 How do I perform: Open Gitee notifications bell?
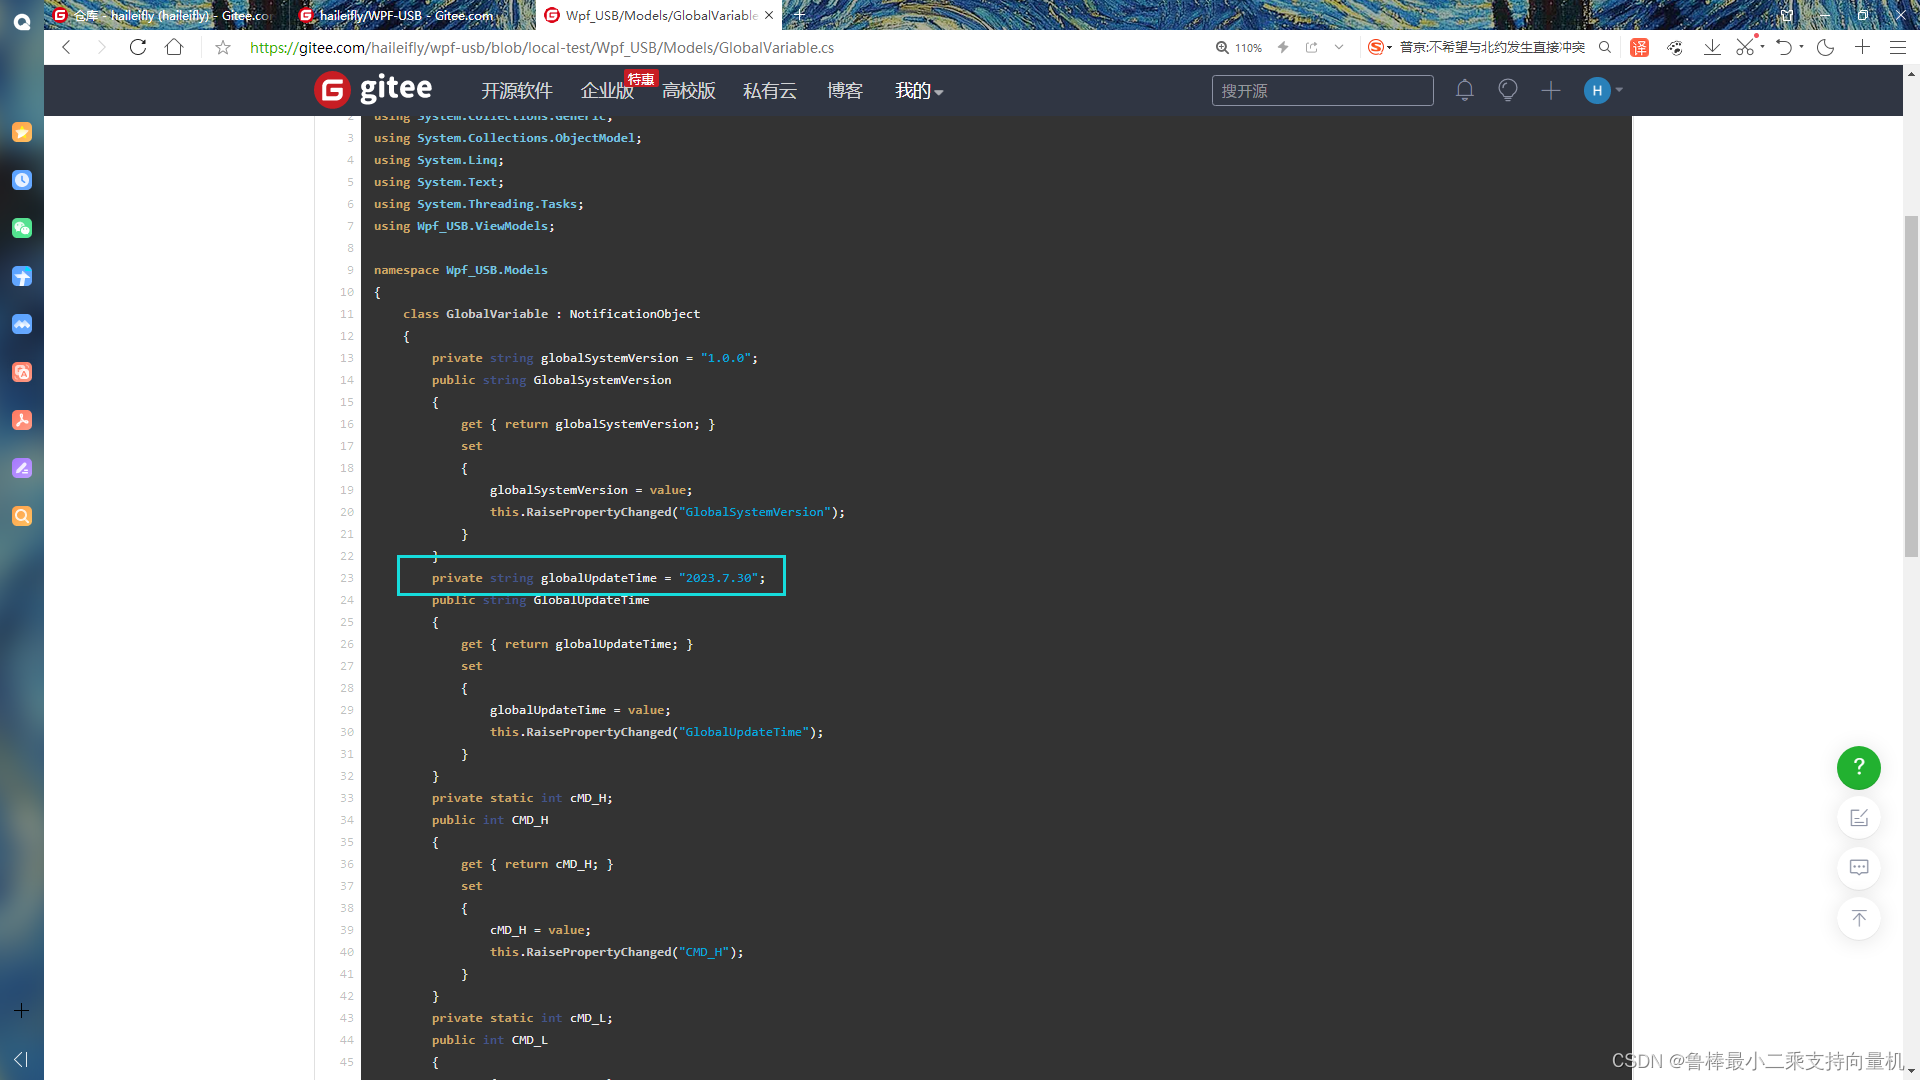1465,90
